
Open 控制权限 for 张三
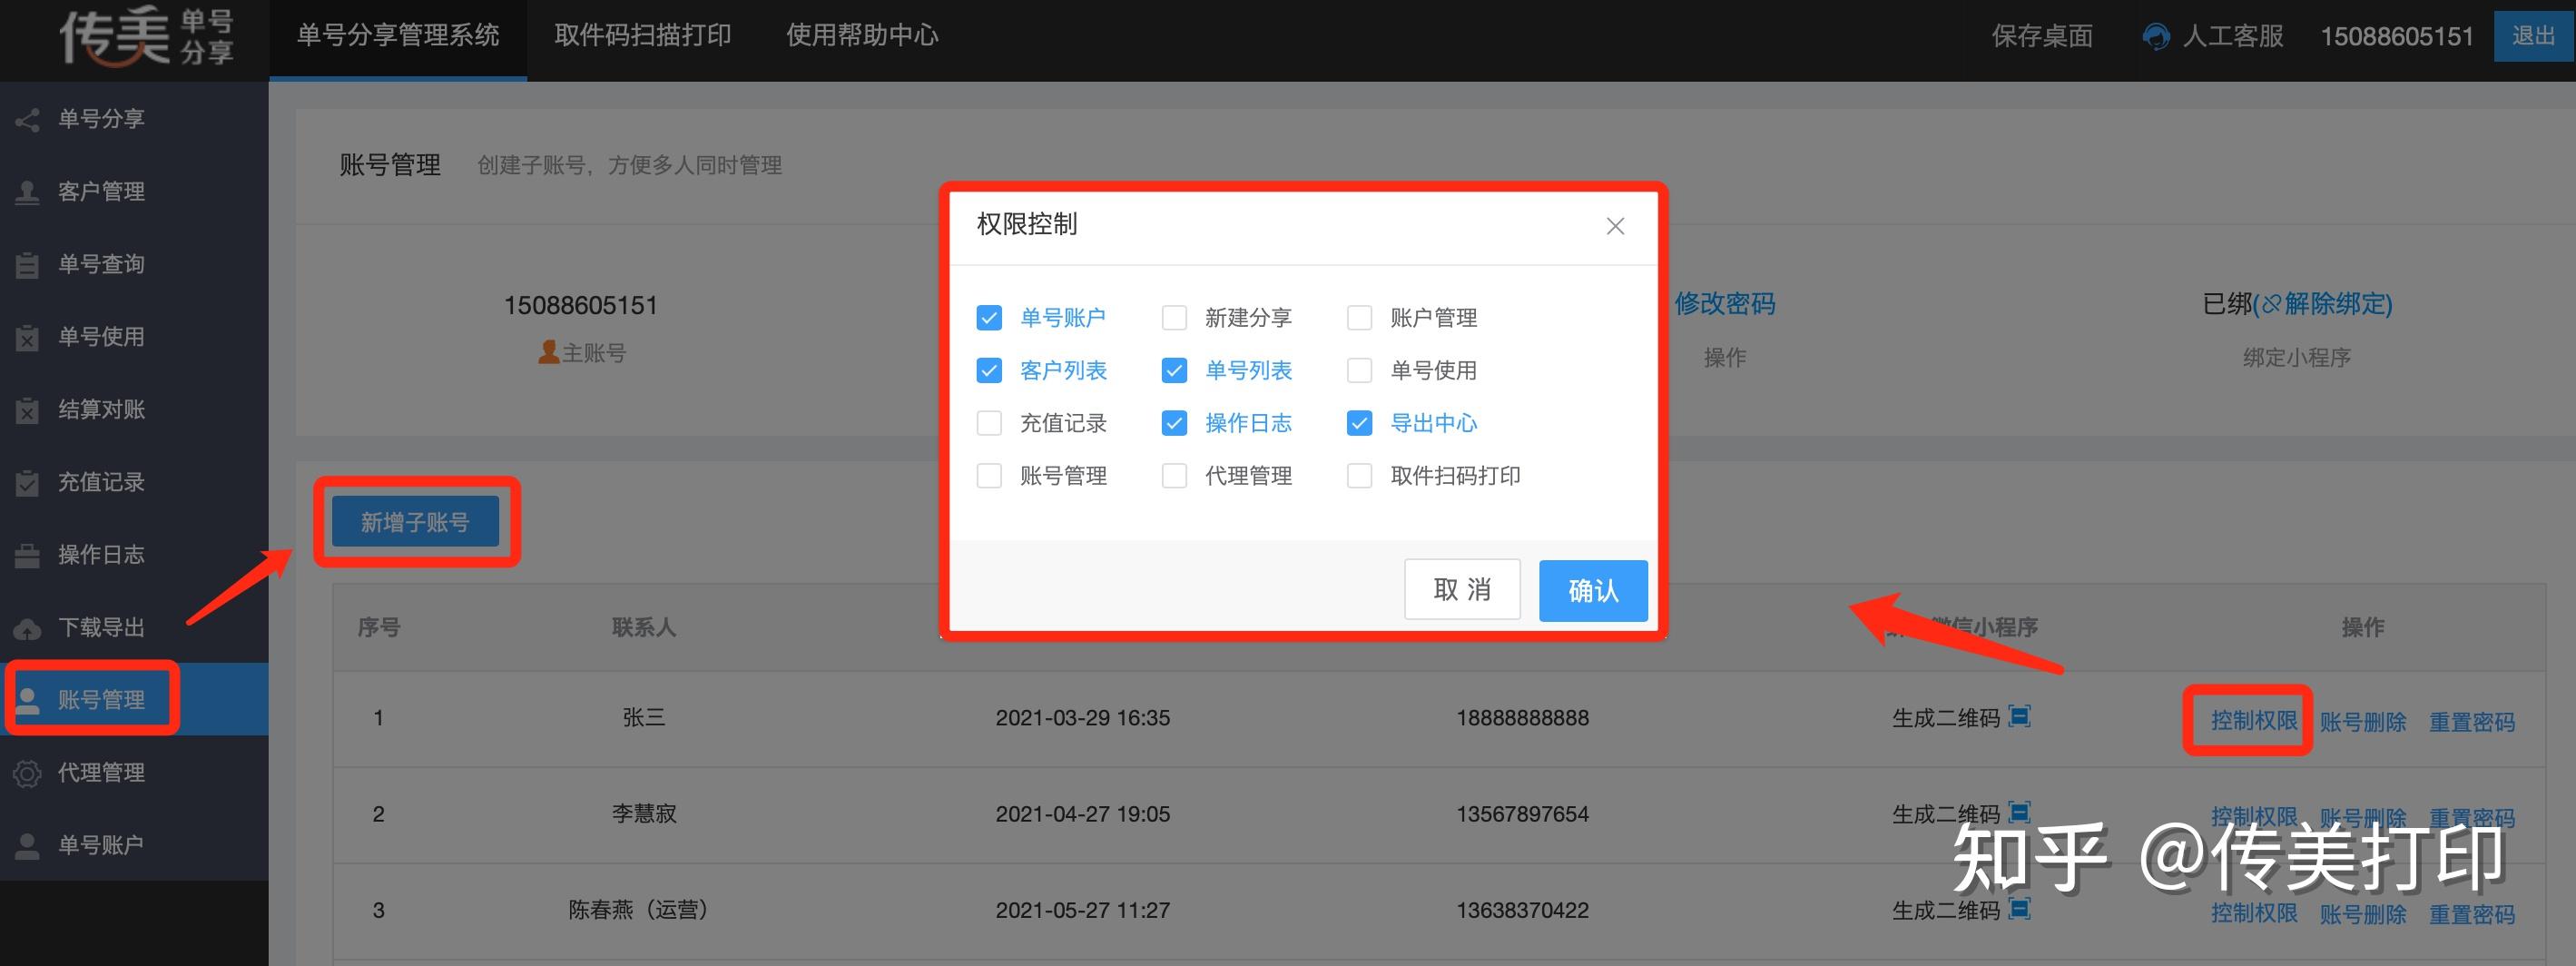point(2254,720)
